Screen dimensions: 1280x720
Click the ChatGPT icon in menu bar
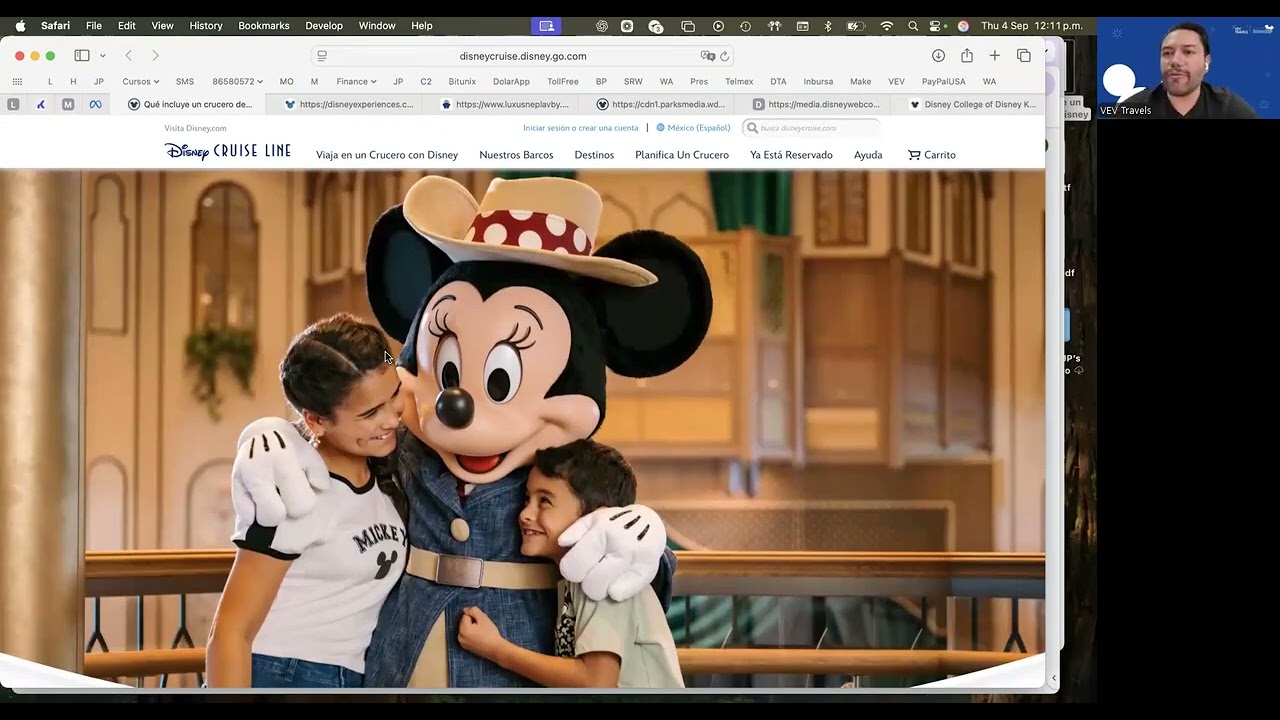(x=602, y=26)
